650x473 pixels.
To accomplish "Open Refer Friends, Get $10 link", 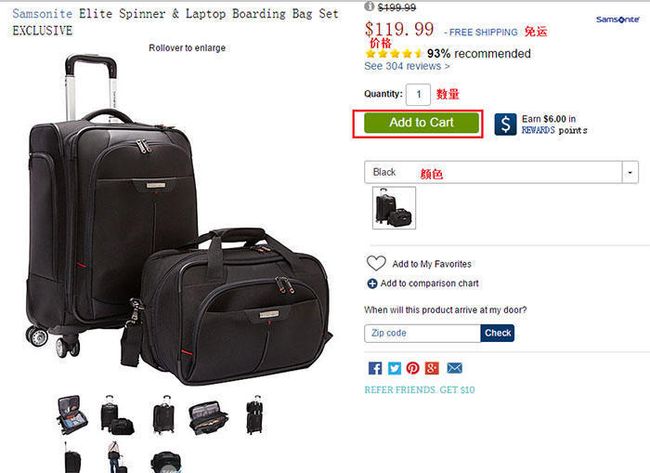I will pos(420,390).
